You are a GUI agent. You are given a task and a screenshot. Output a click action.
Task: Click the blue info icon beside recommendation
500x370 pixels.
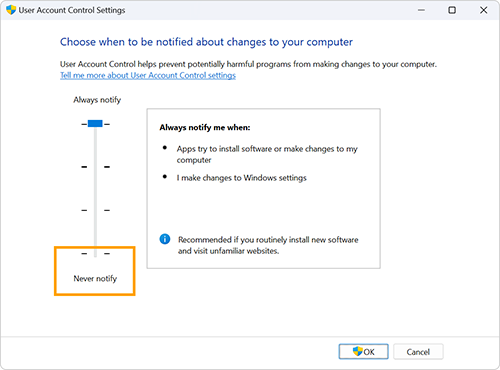pos(165,239)
